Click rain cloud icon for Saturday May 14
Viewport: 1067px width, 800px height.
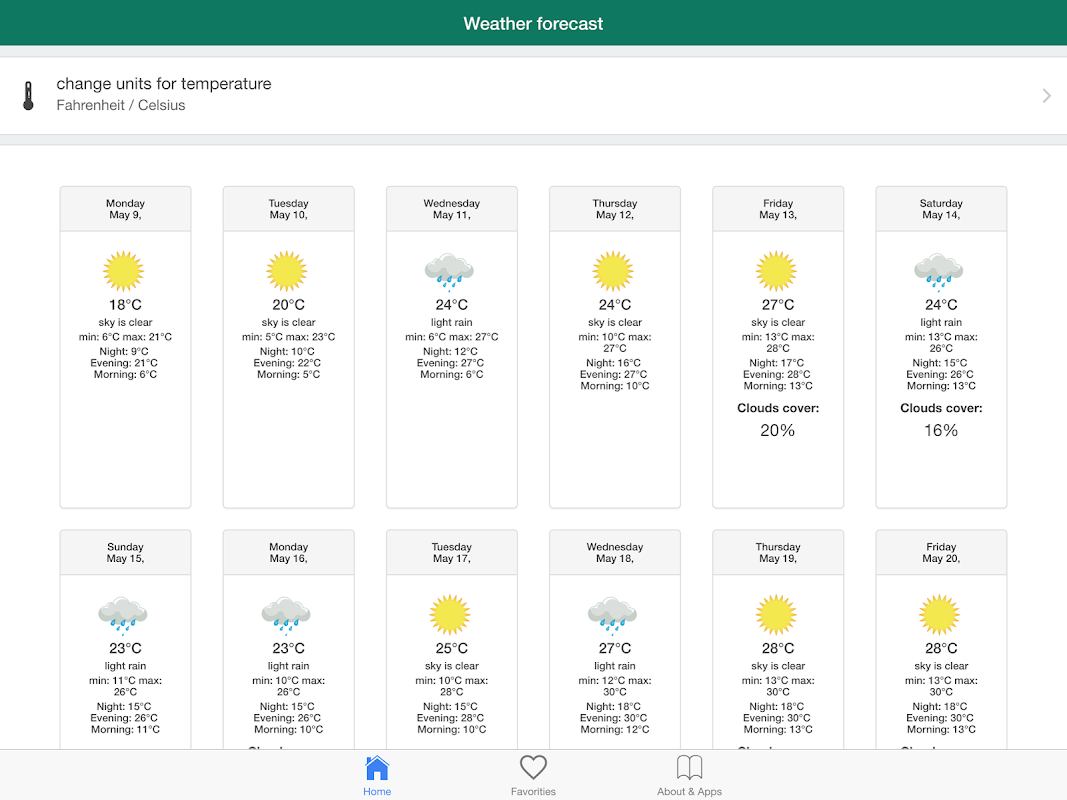[939, 272]
